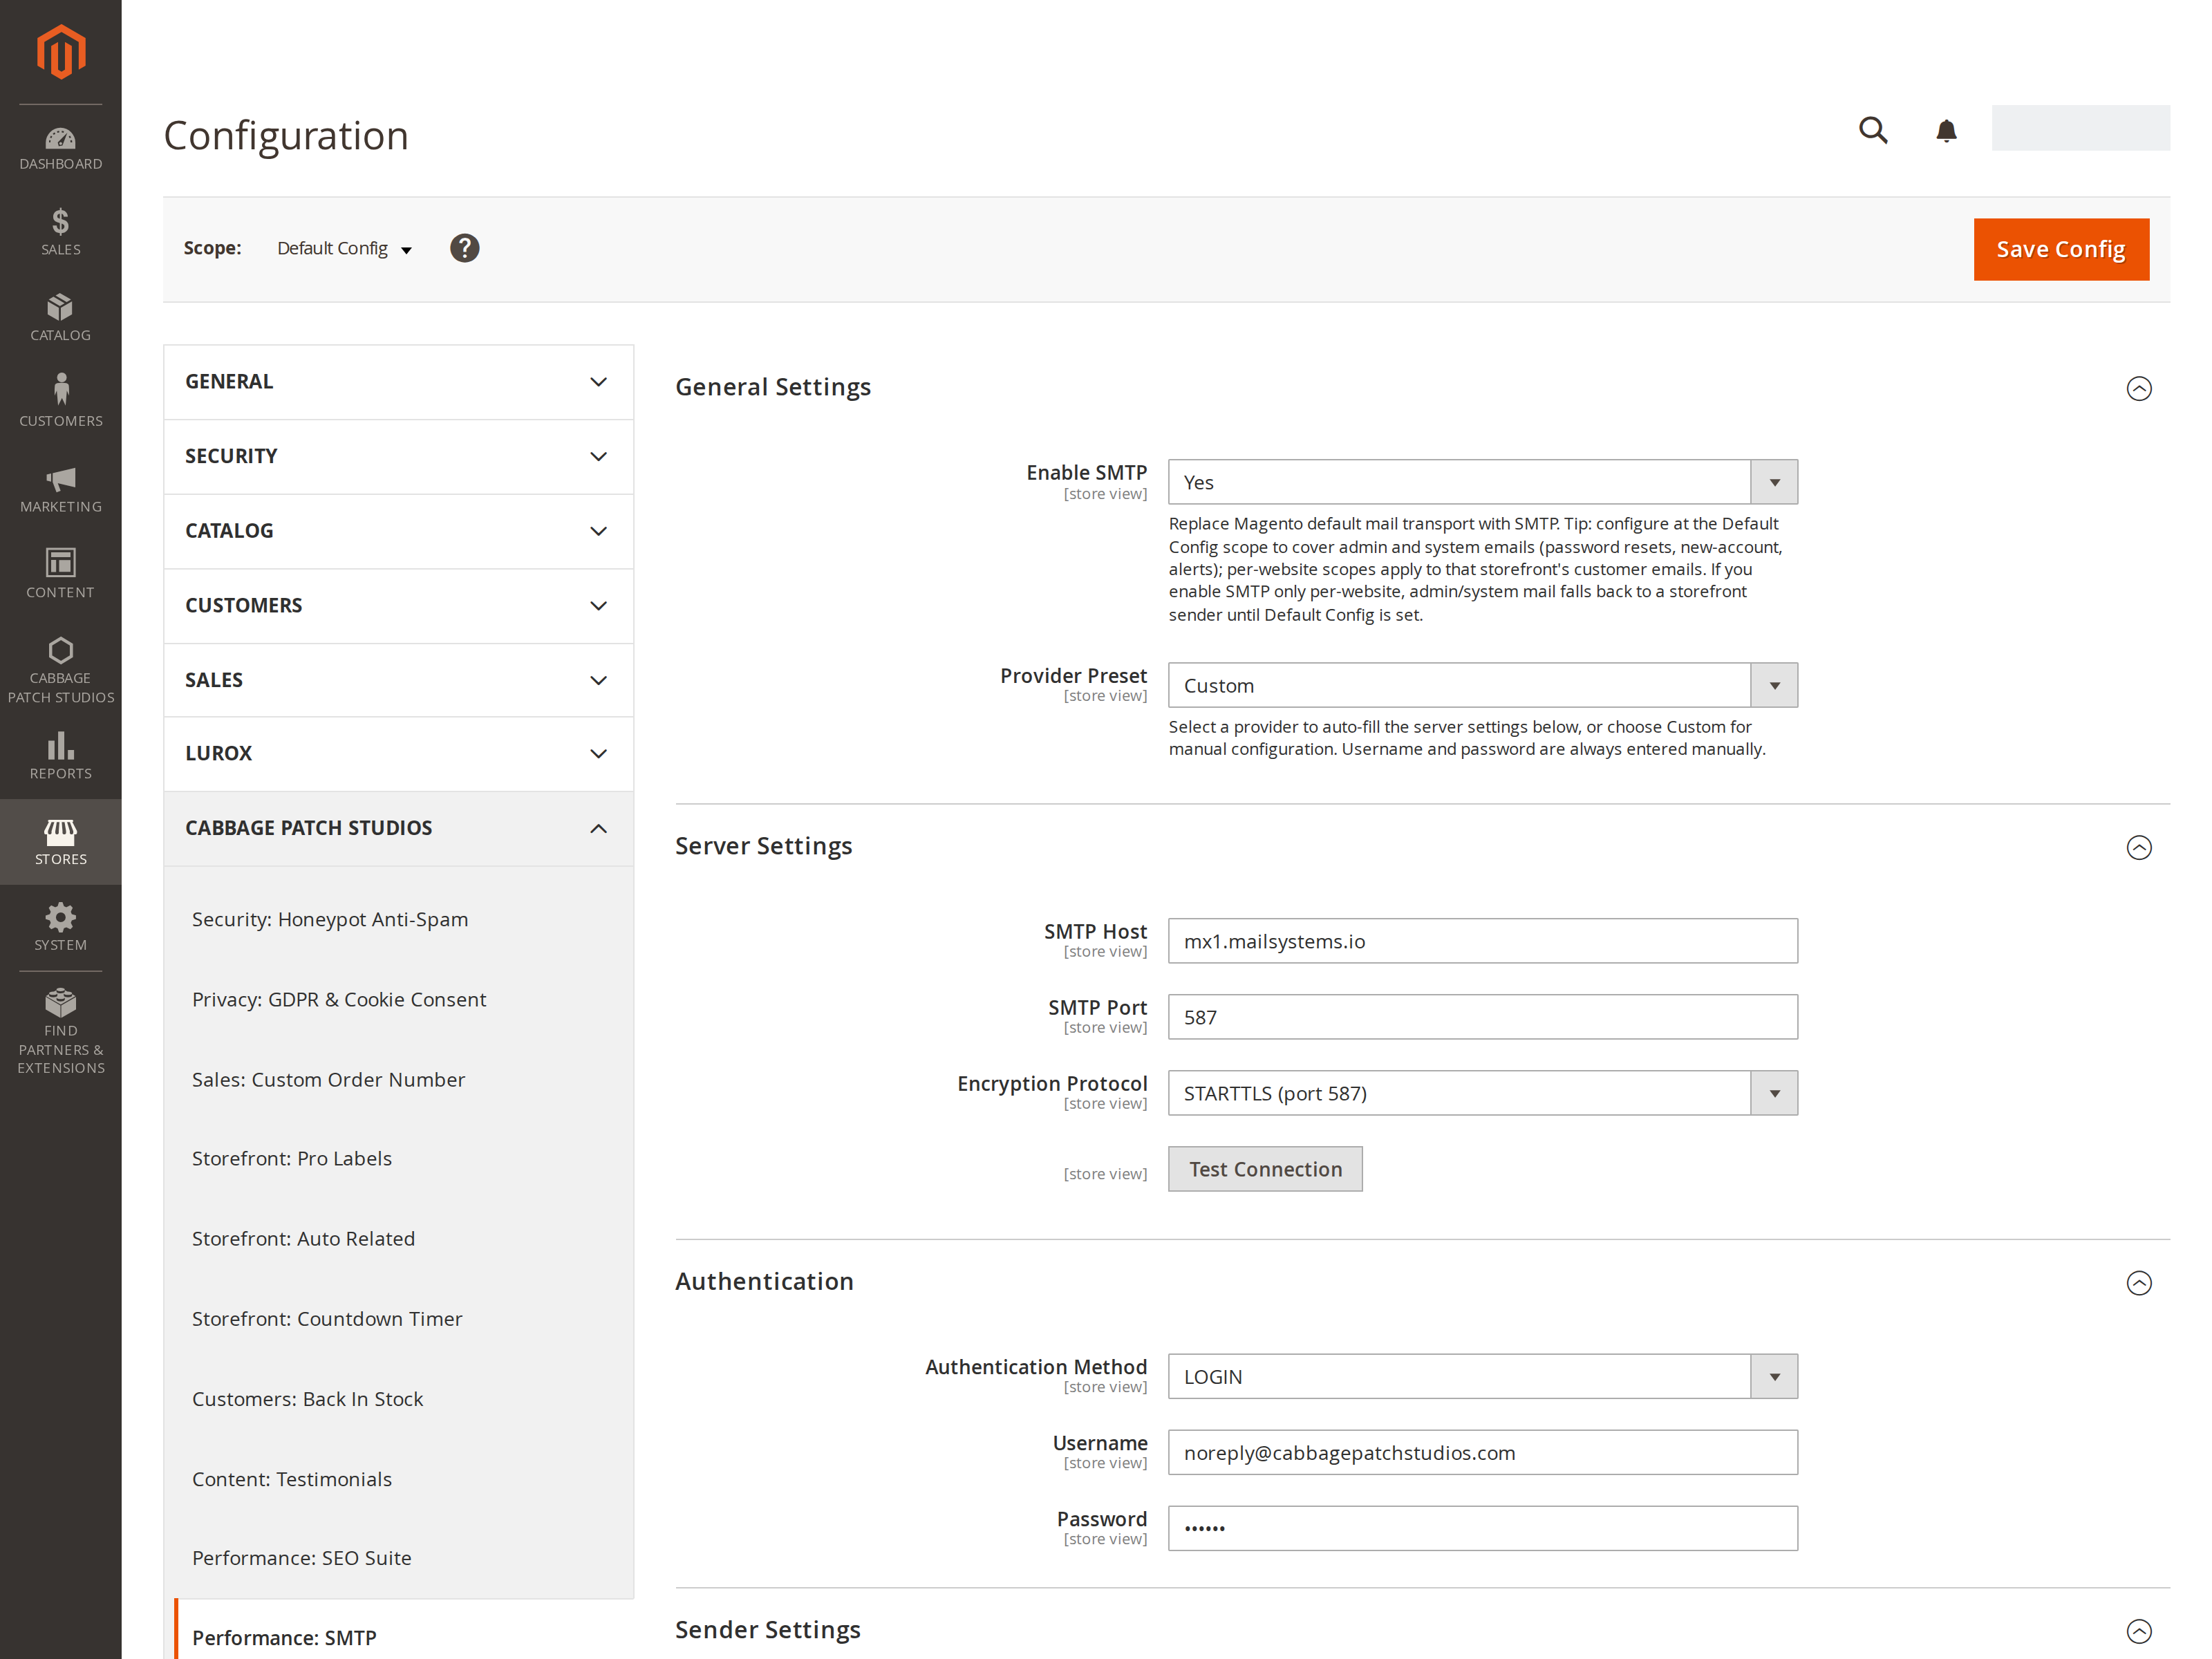Screen dimensions: 2212x1659
Task: Collapse the Authentication section
Action: pyautogui.click(x=2138, y=1282)
